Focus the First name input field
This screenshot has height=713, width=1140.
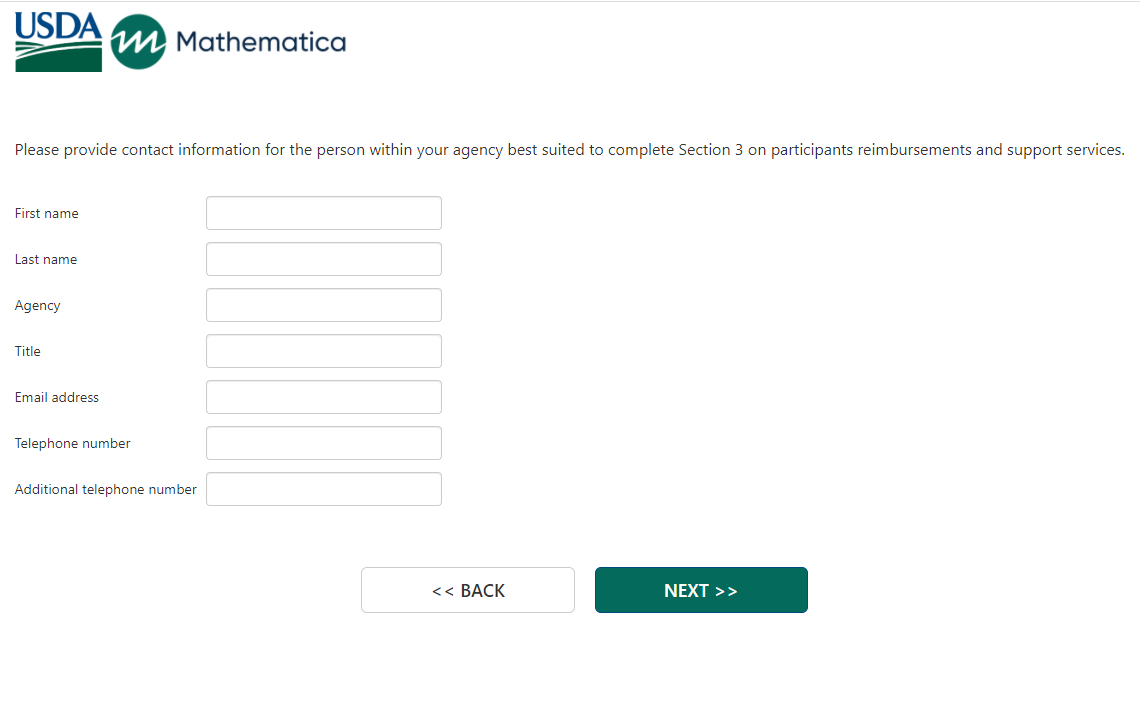point(323,213)
